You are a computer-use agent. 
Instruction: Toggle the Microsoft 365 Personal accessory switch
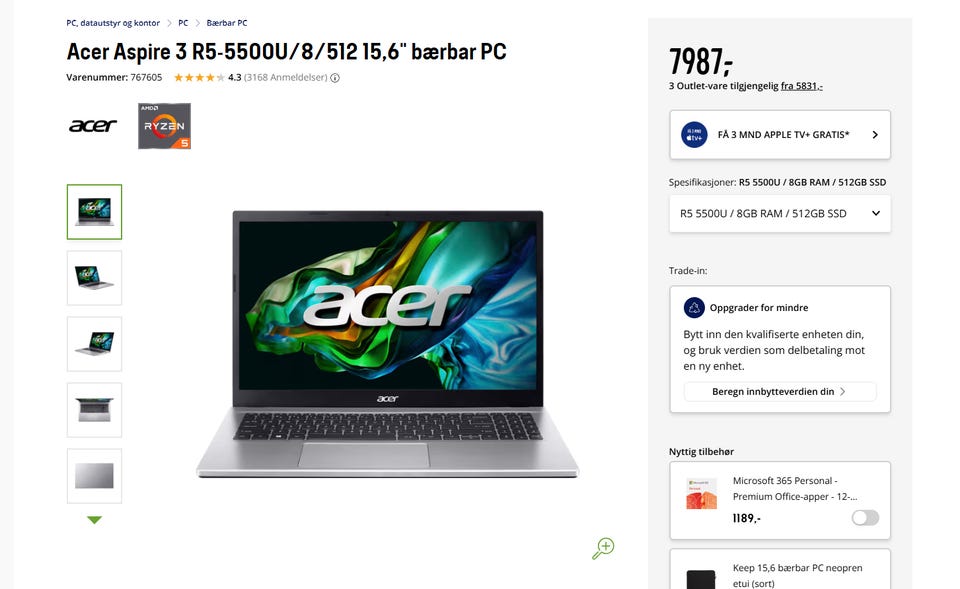click(865, 518)
